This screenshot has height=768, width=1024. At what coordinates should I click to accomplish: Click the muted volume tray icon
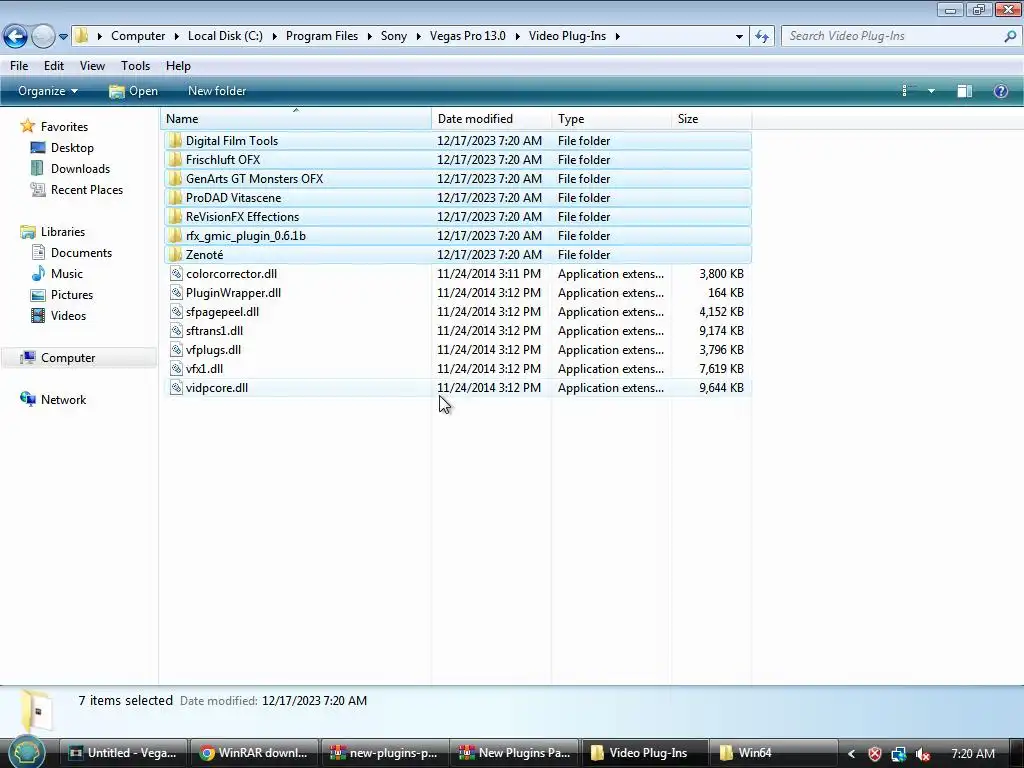click(923, 754)
